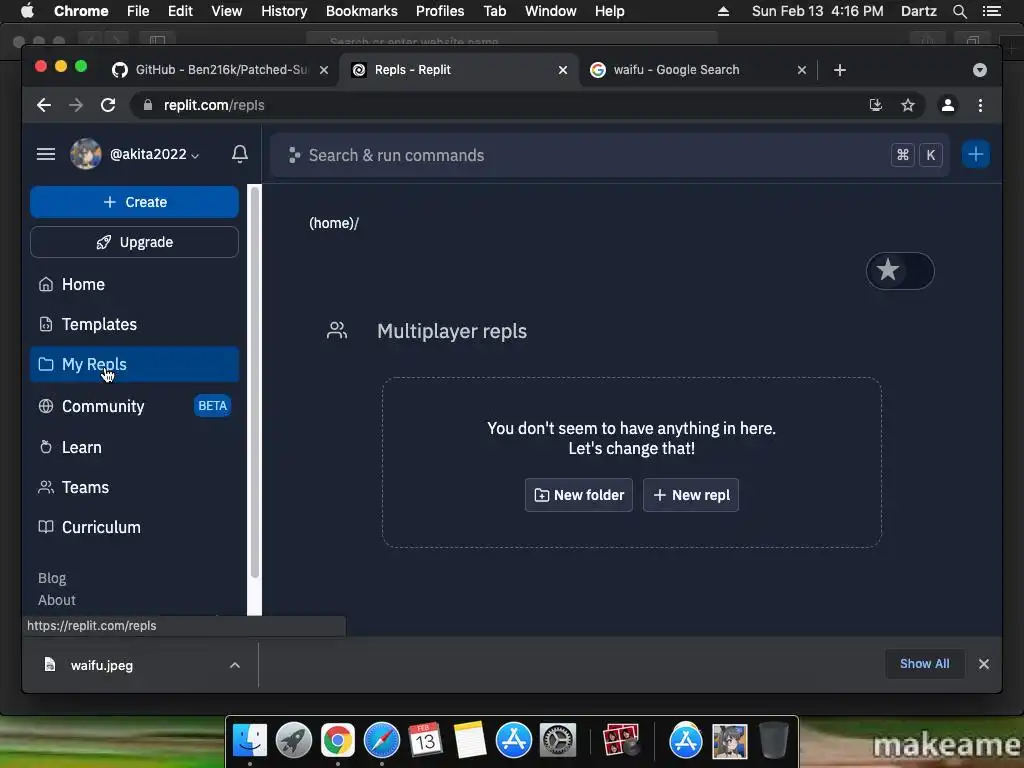Click the Upgrade button
This screenshot has height=768, width=1024.
click(135, 242)
